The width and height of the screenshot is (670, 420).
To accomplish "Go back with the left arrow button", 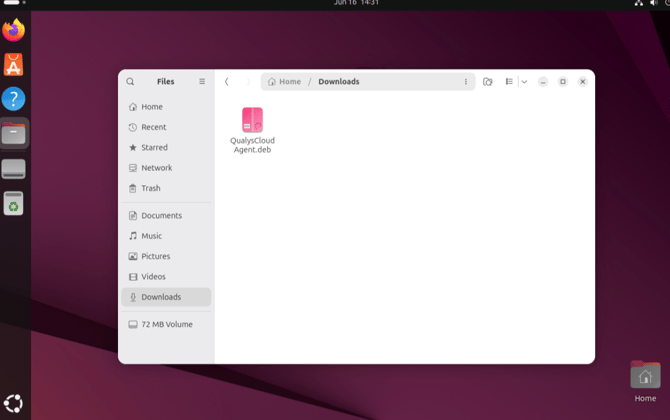I will (226, 82).
